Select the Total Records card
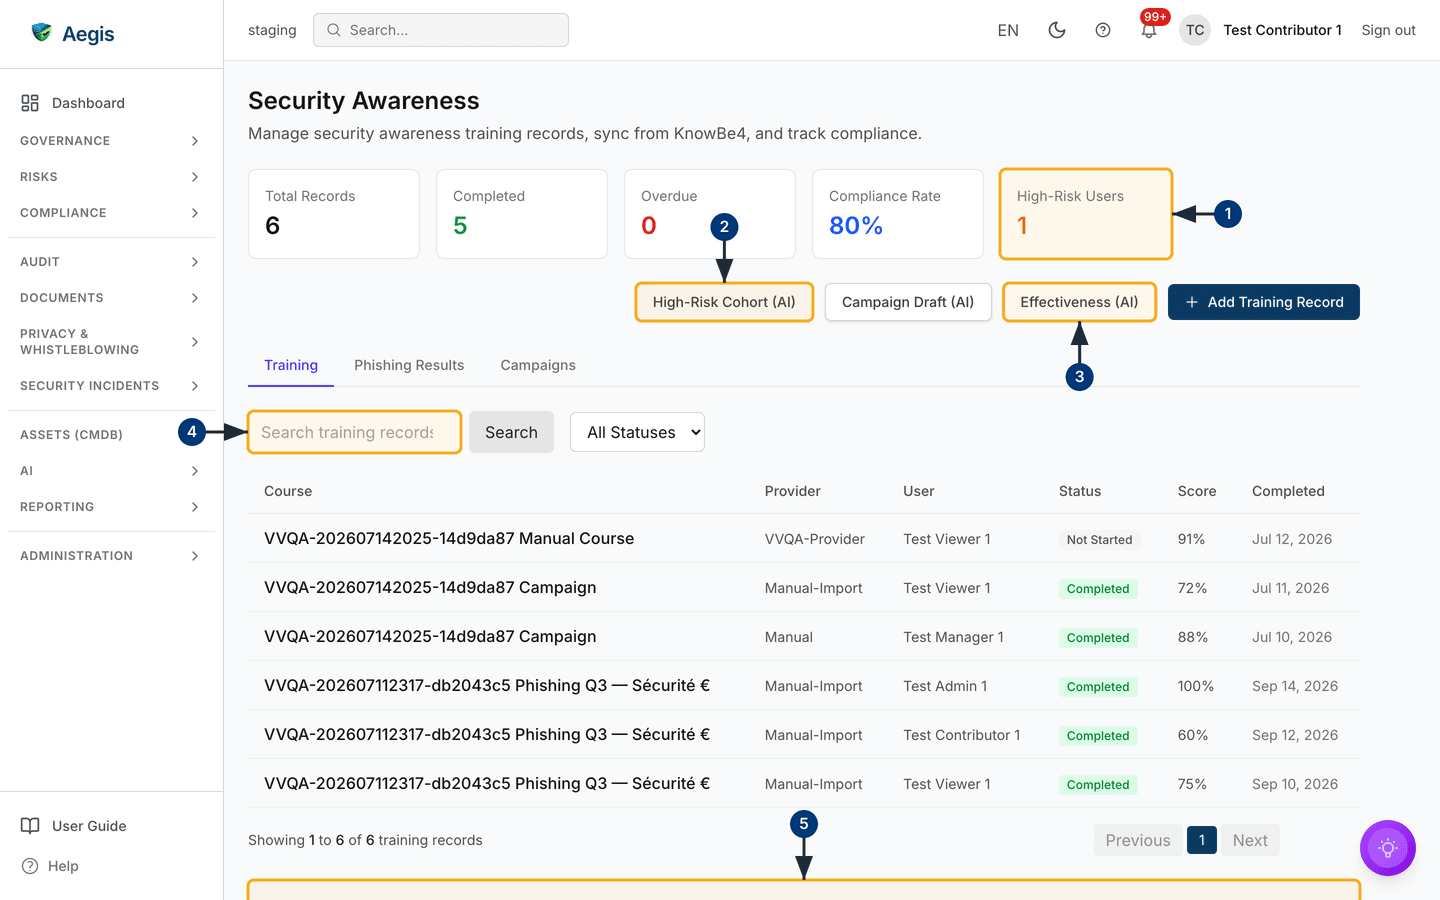This screenshot has width=1440, height=900. (x=334, y=214)
